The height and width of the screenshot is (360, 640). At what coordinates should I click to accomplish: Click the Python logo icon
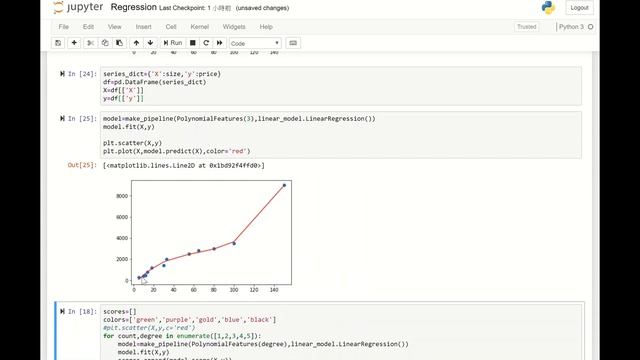click(548, 8)
